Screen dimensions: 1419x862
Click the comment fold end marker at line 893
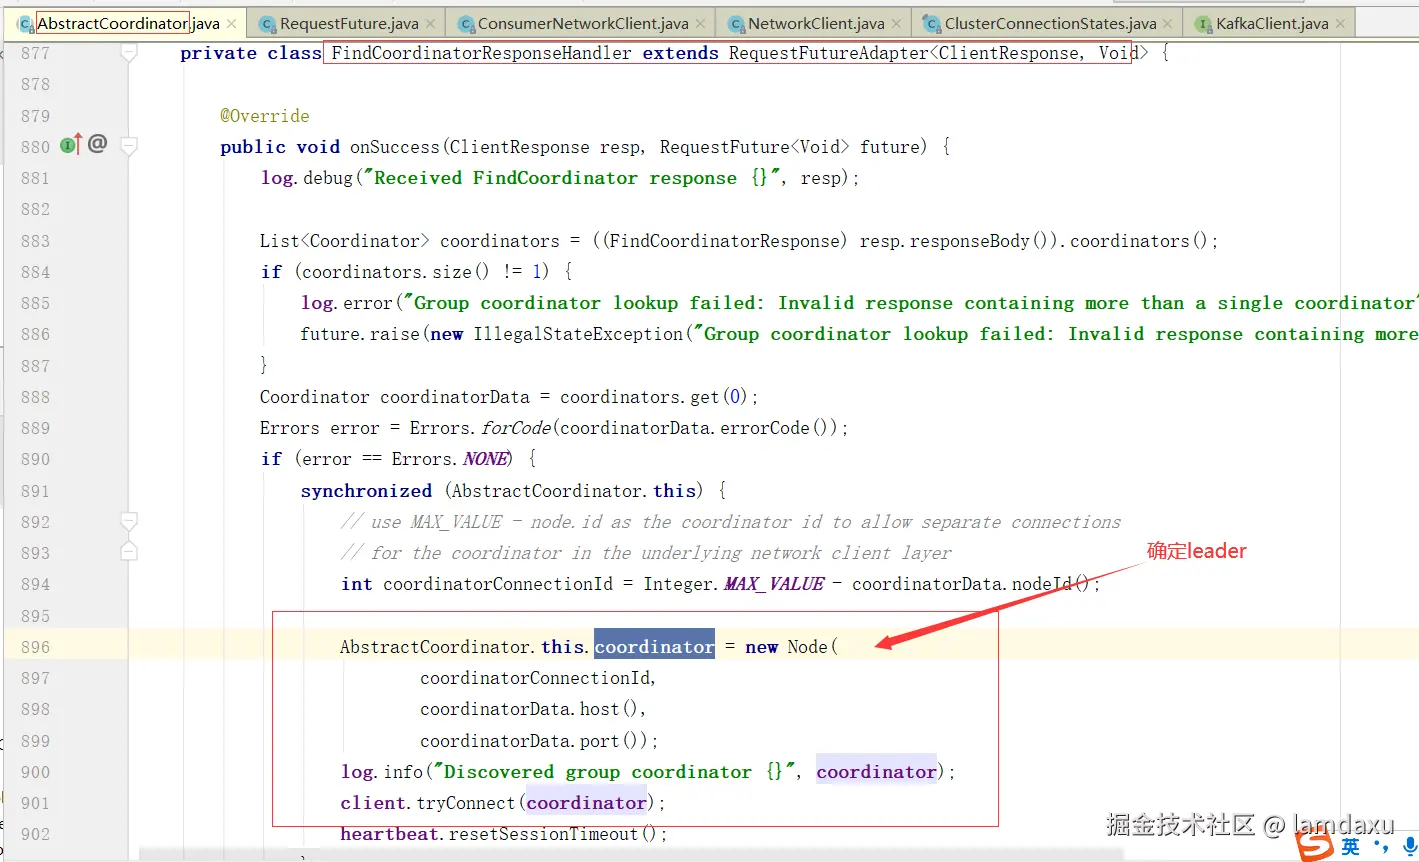point(128,551)
